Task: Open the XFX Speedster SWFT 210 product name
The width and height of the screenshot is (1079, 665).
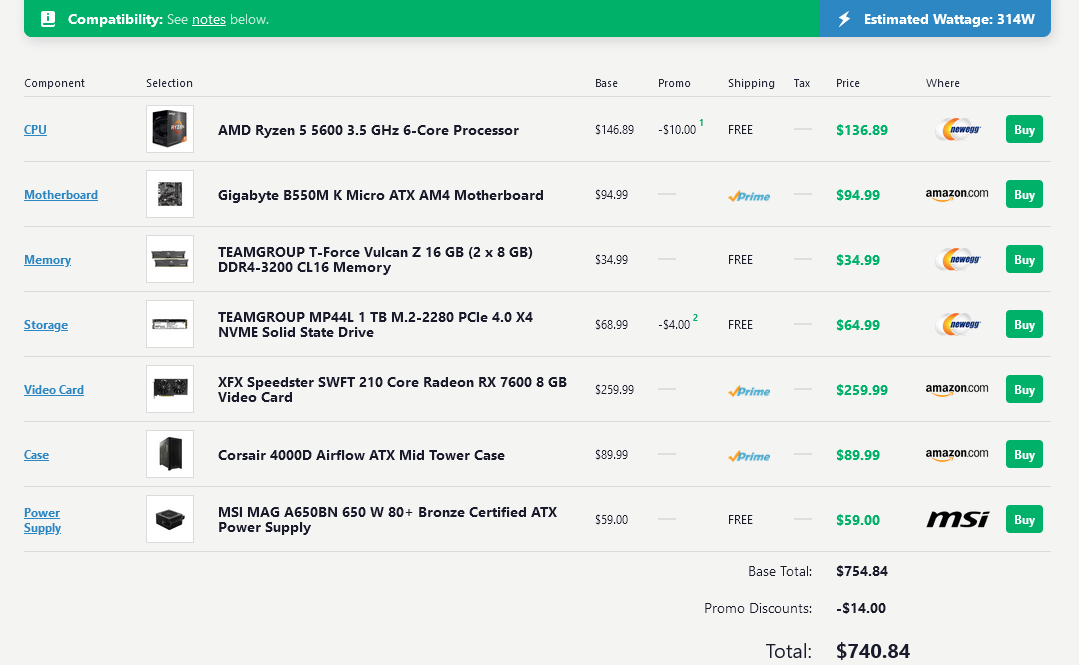Action: point(392,390)
